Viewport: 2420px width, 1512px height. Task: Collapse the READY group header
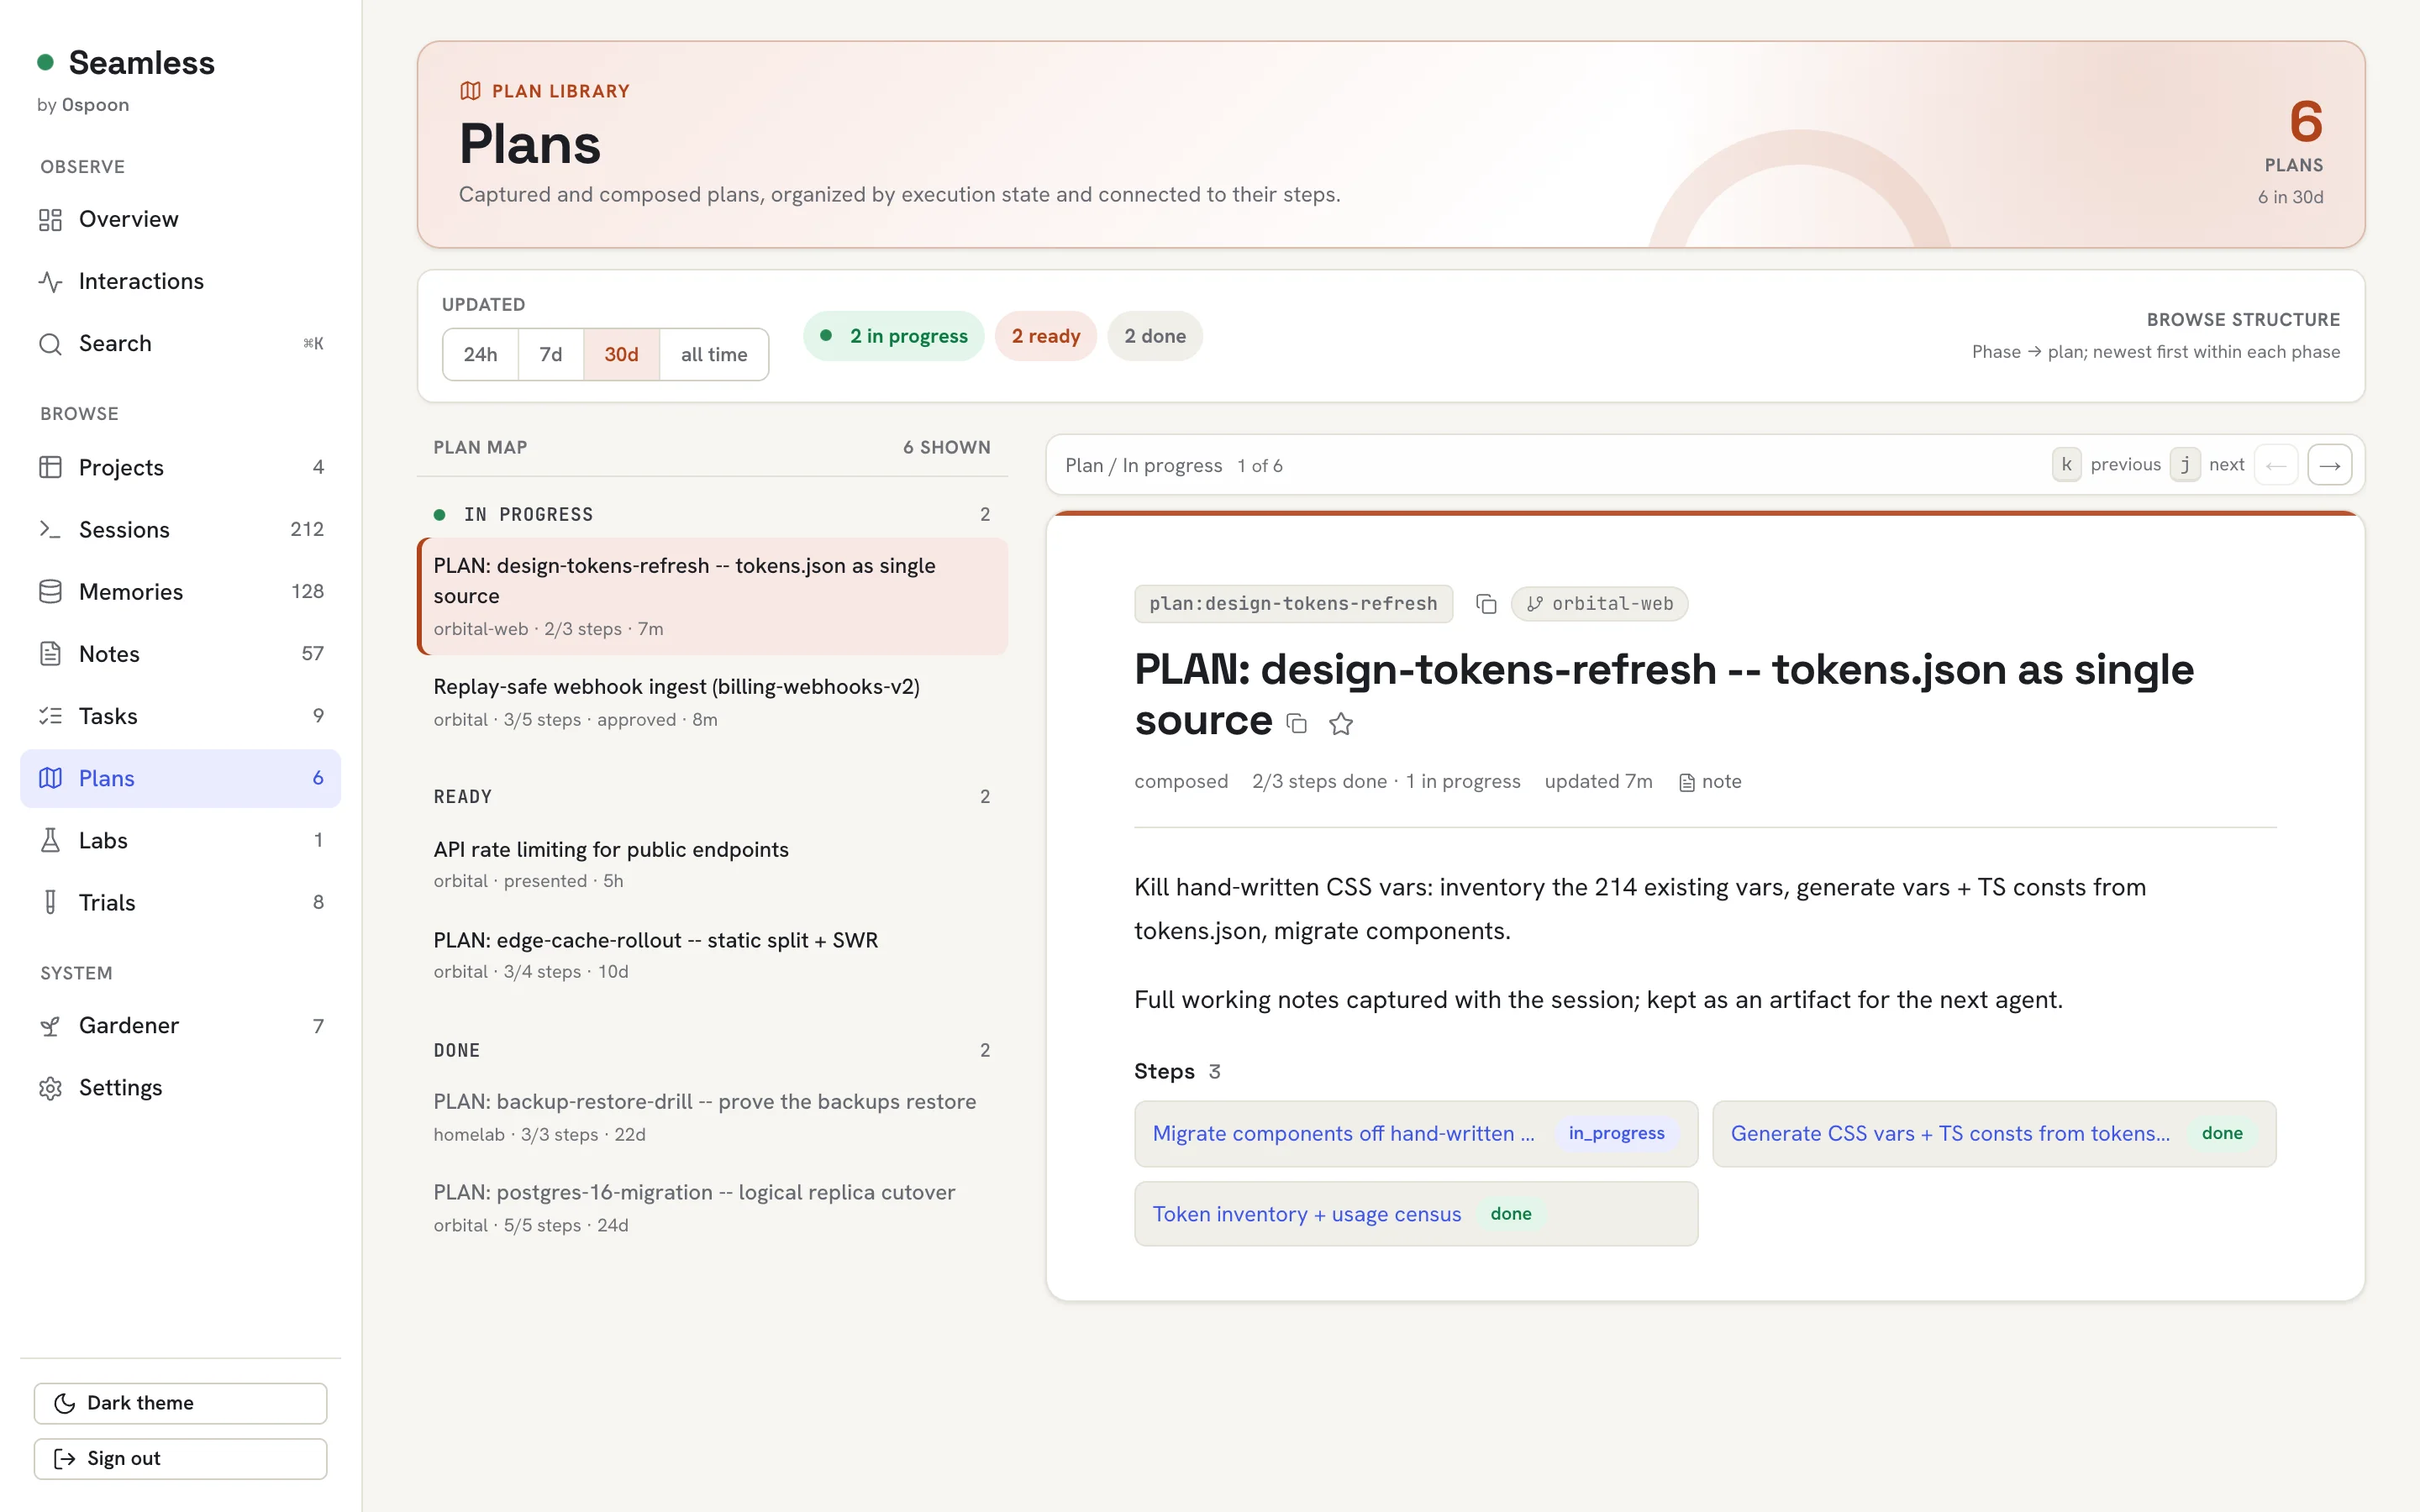pyautogui.click(x=712, y=797)
